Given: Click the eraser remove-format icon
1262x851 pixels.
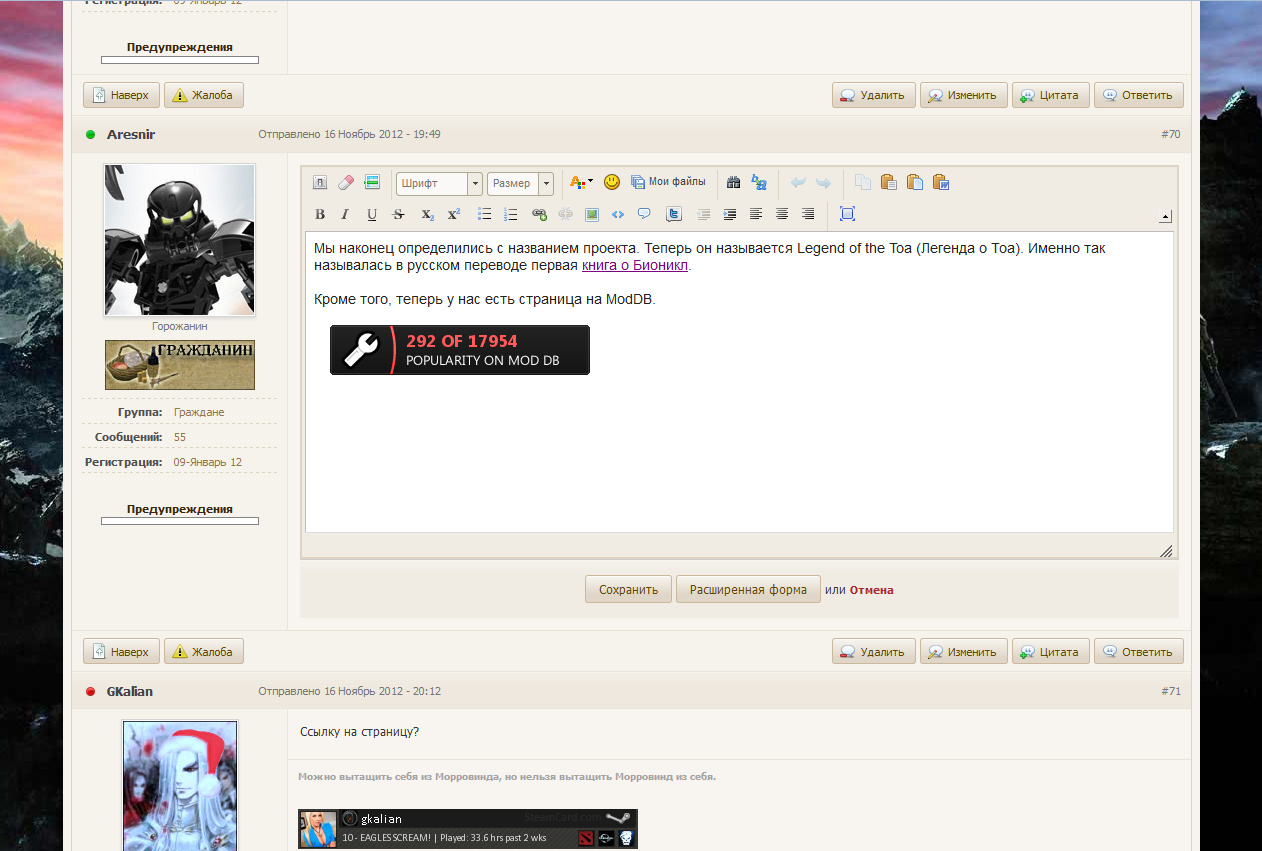Looking at the screenshot, I should pyautogui.click(x=346, y=182).
